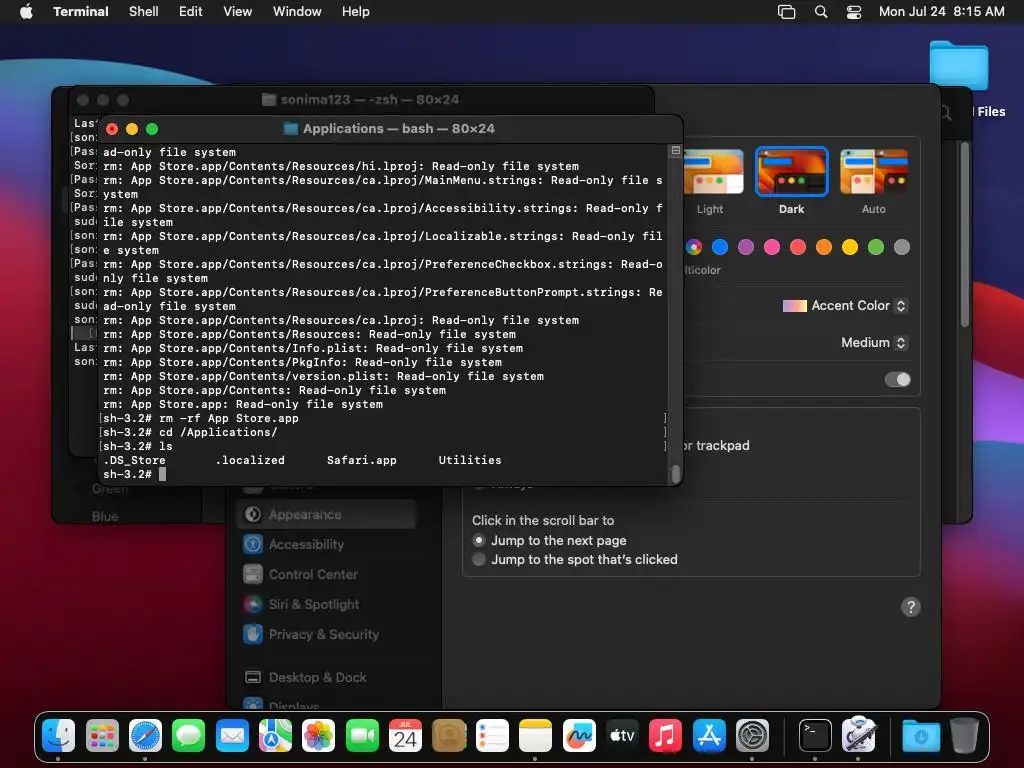Open the View menu

(238, 12)
